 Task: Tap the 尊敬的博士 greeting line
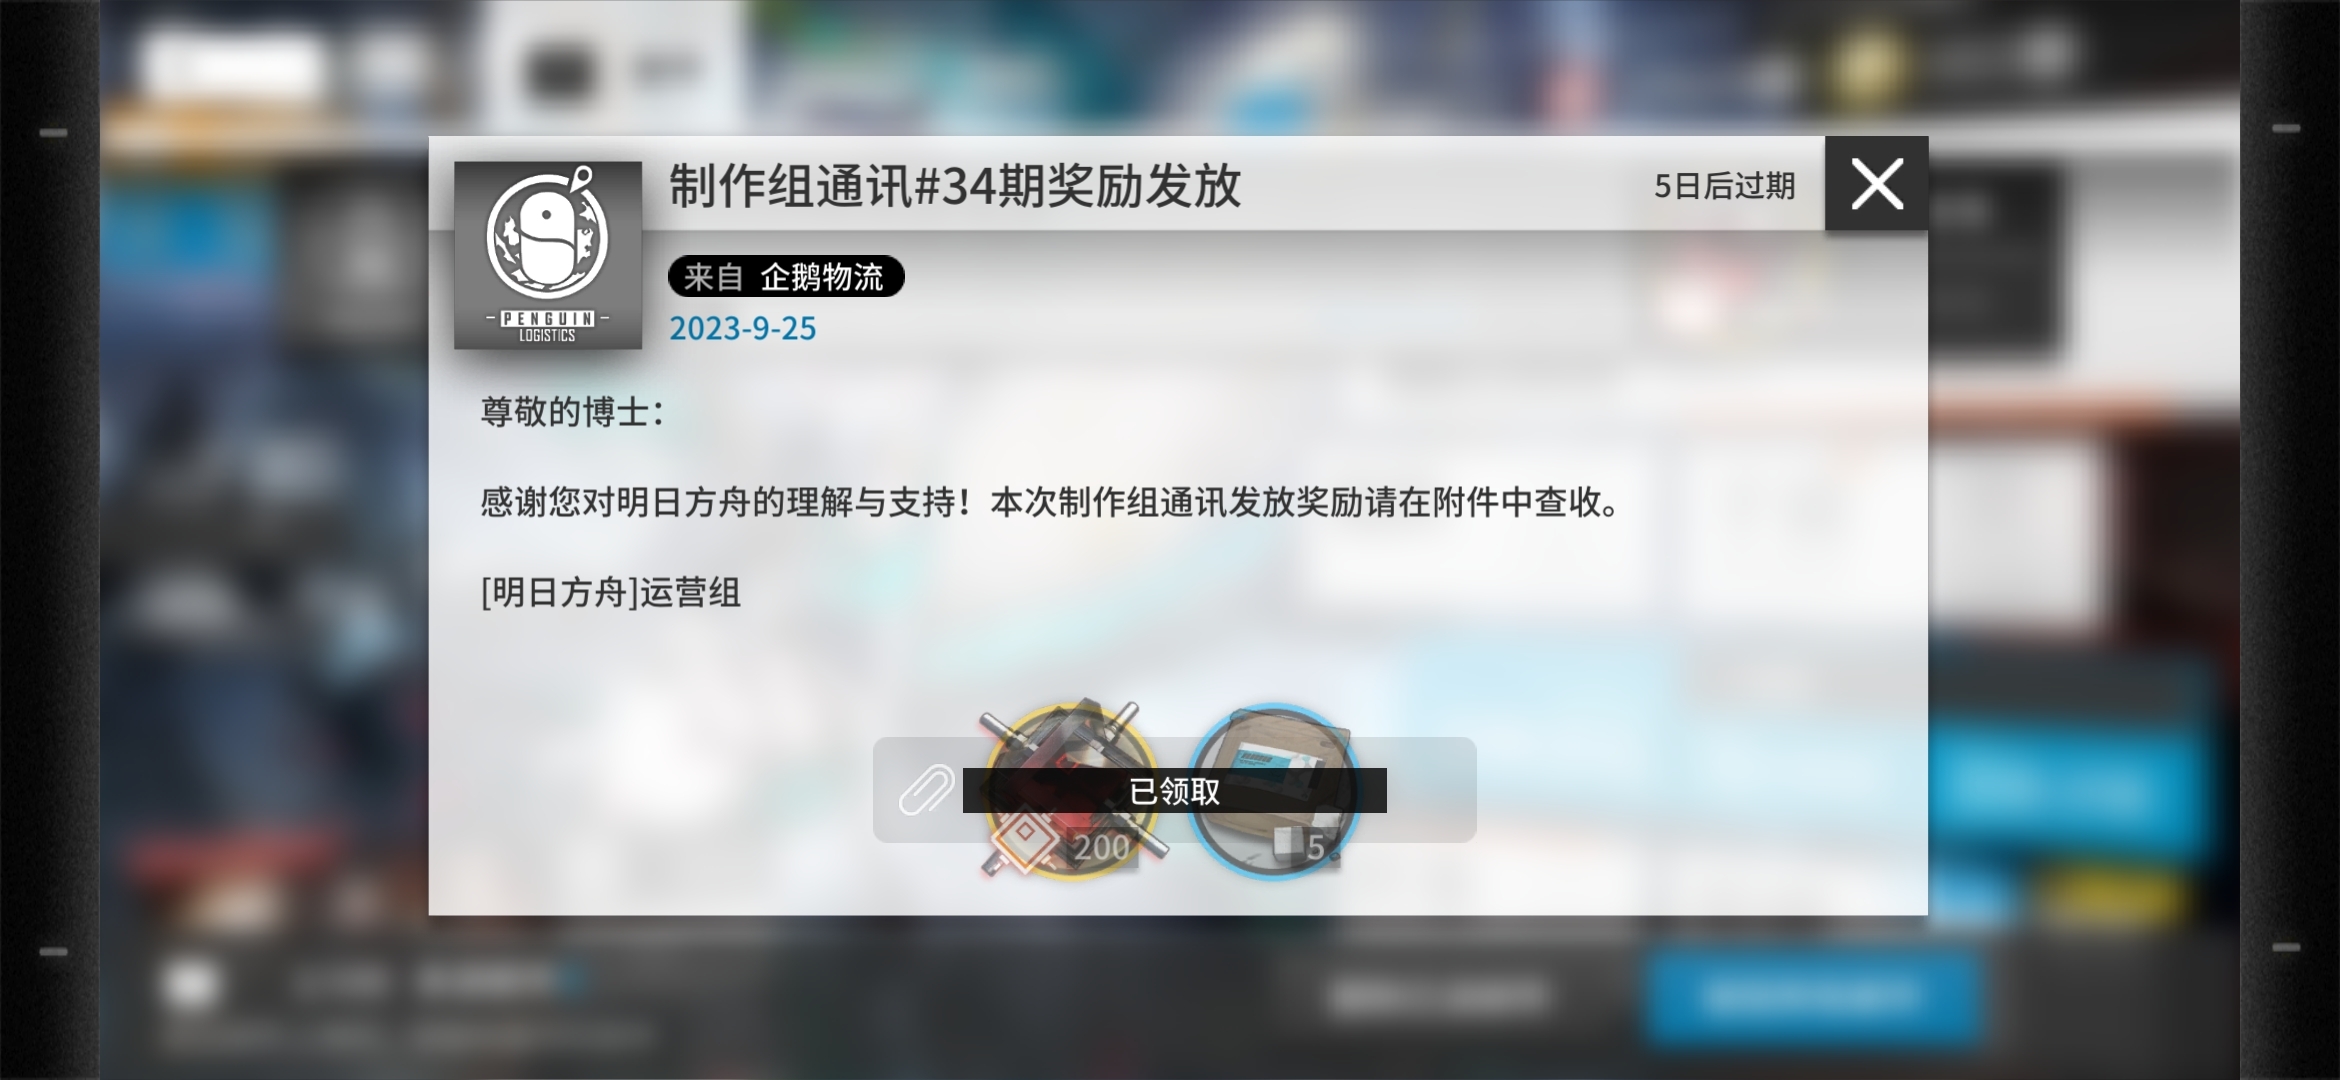pyautogui.click(x=572, y=412)
